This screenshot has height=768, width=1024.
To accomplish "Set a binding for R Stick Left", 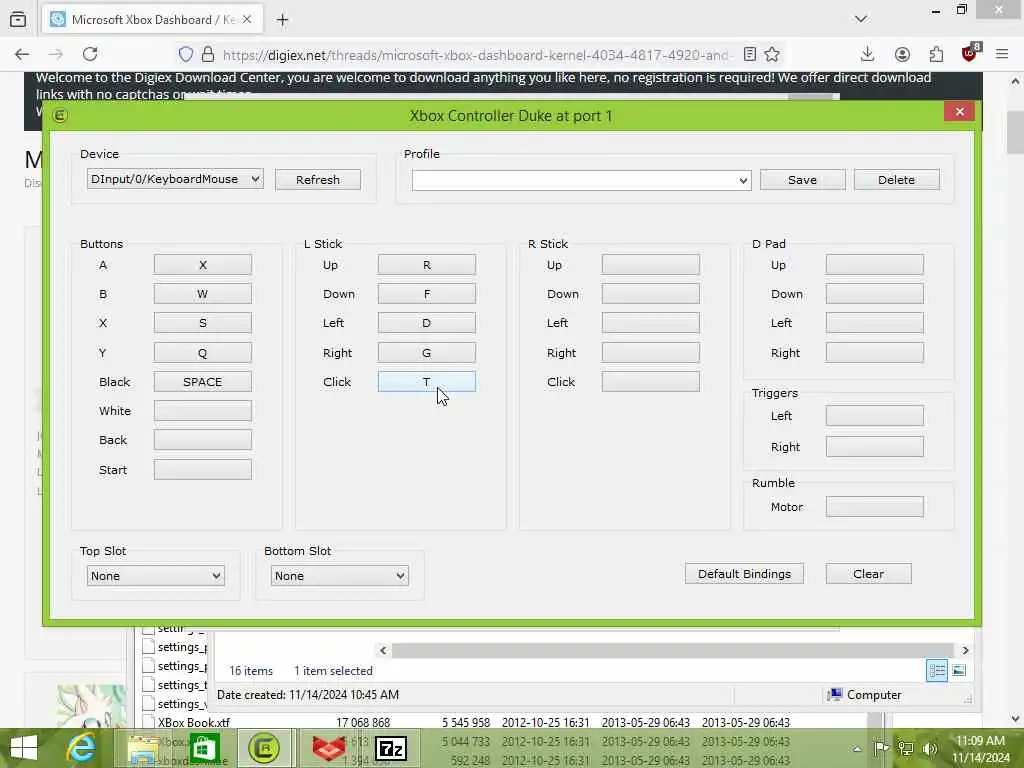I will pos(650,323).
